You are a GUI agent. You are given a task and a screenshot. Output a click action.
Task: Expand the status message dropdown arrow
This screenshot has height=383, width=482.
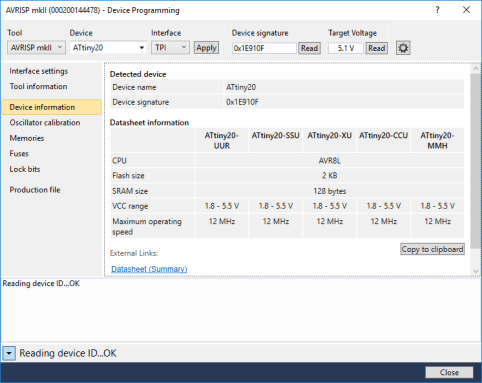coord(9,353)
